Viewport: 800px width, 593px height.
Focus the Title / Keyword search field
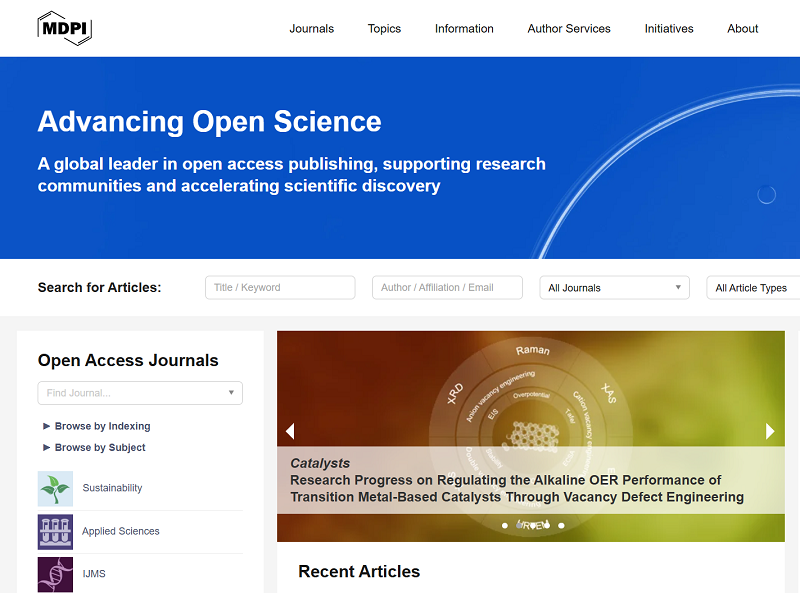(280, 287)
